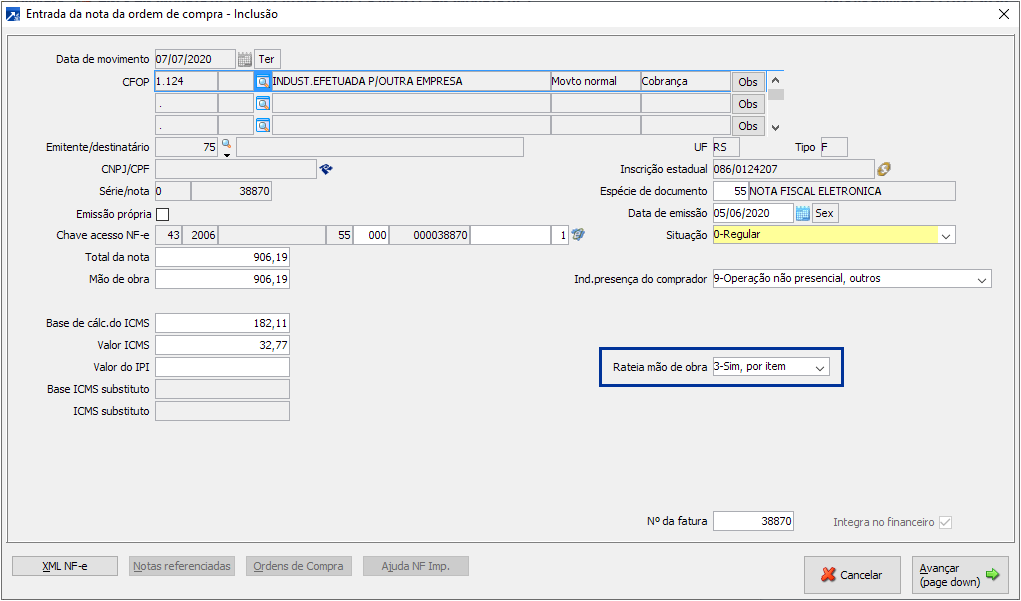Click app icon in the title bar
This screenshot has width=1021, height=601.
click(x=12, y=14)
